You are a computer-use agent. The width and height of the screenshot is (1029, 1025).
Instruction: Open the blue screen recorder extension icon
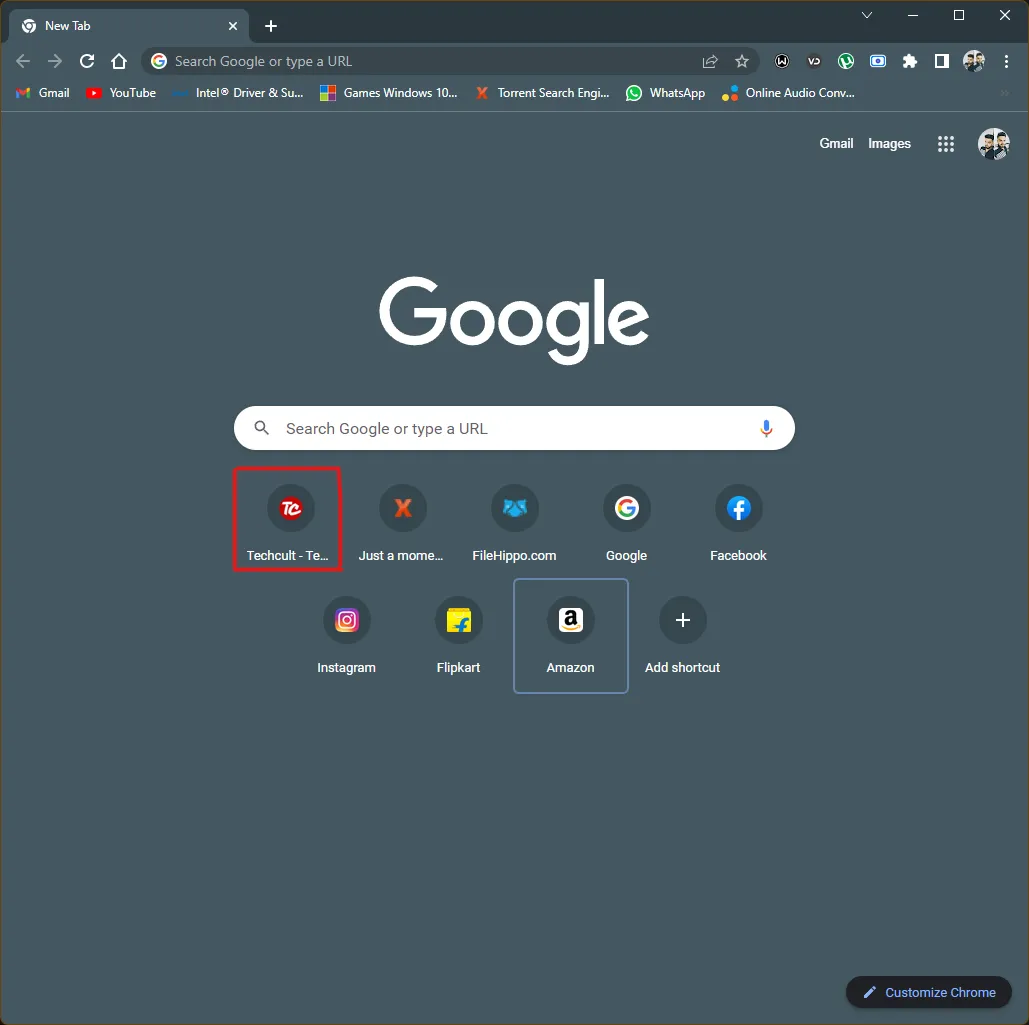(x=877, y=61)
